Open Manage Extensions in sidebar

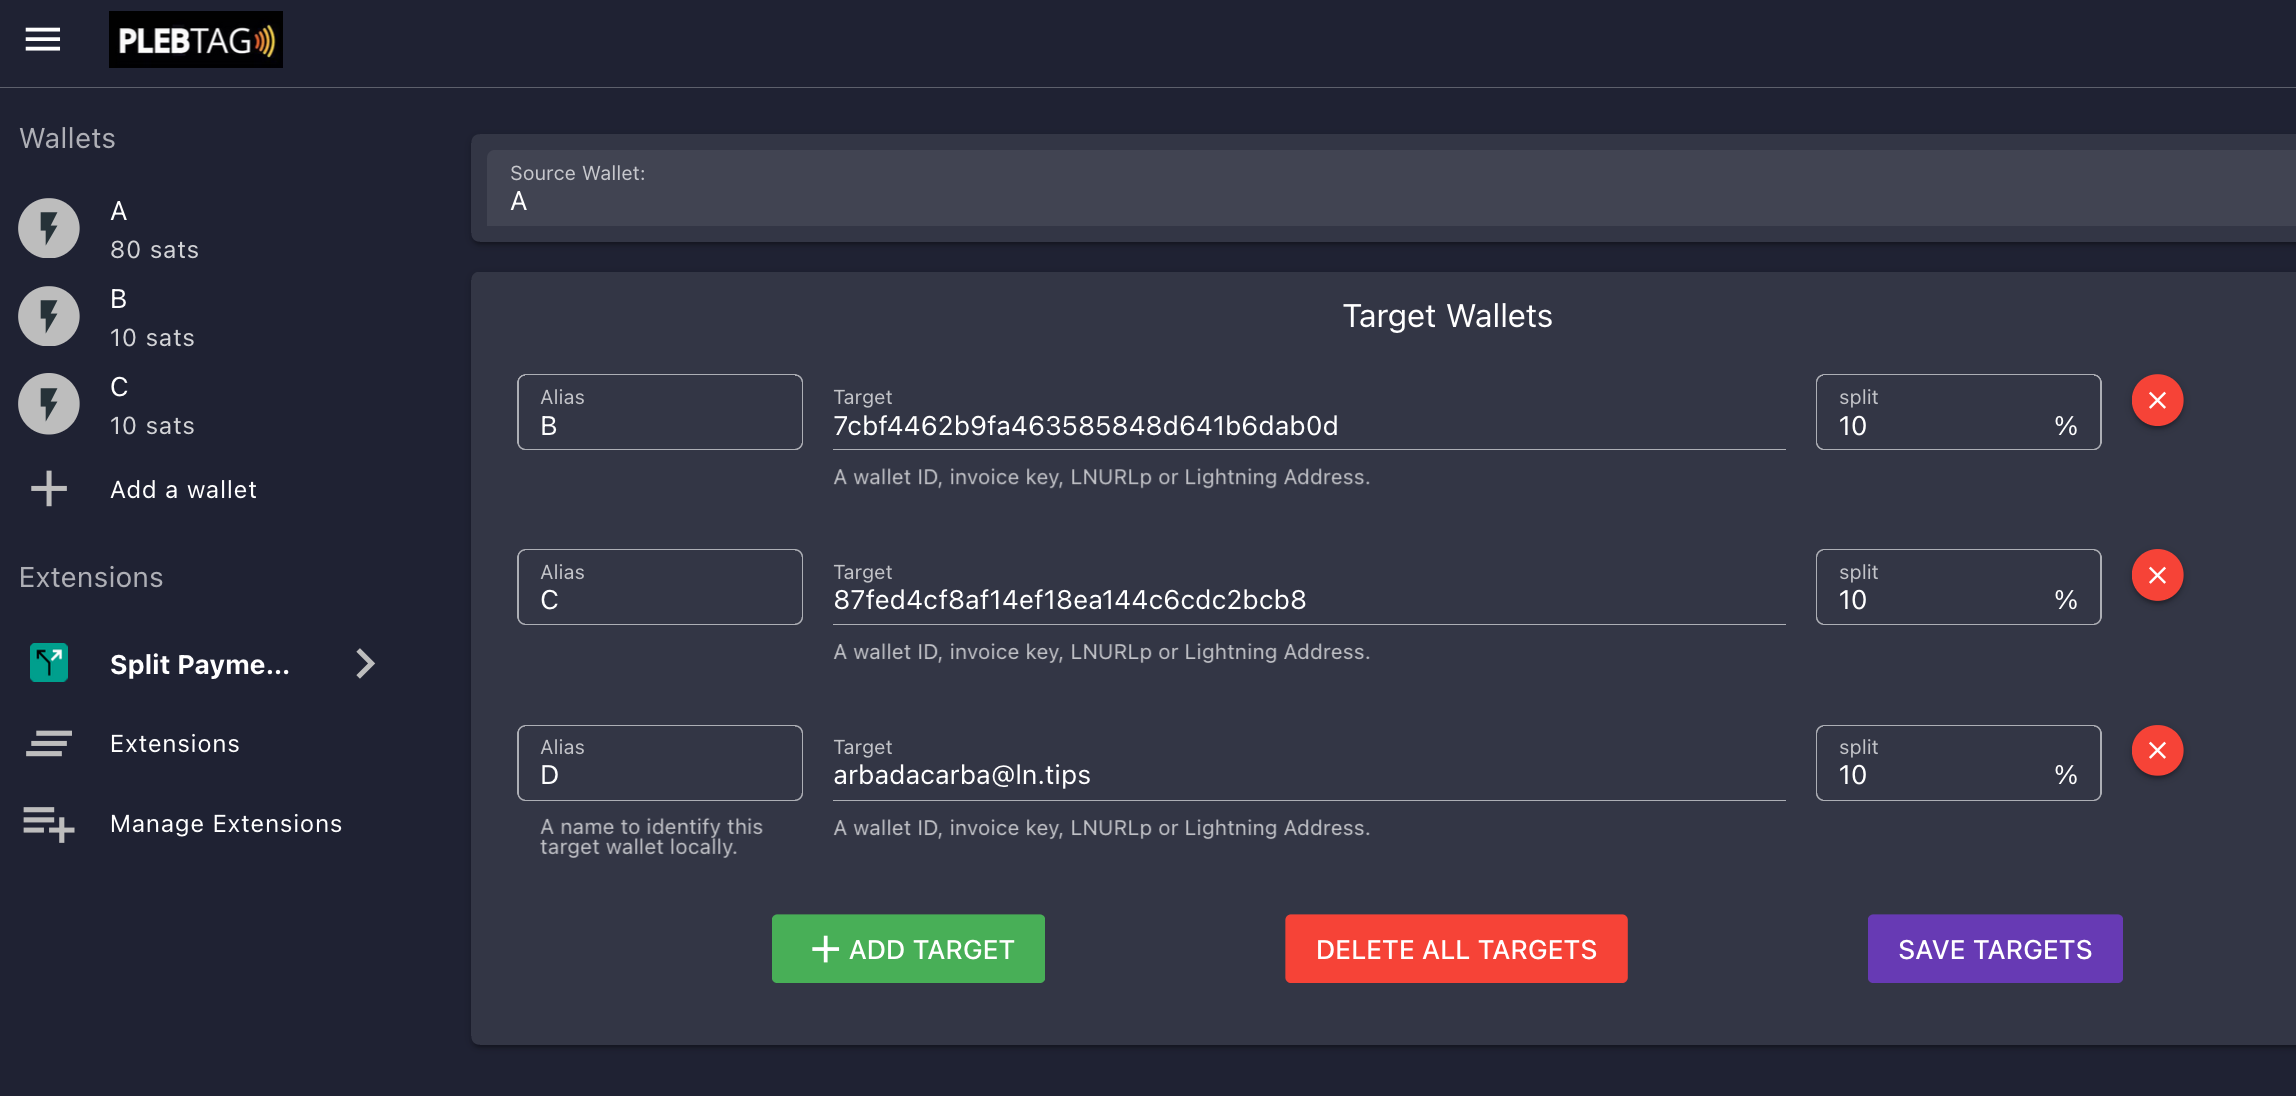click(x=226, y=824)
